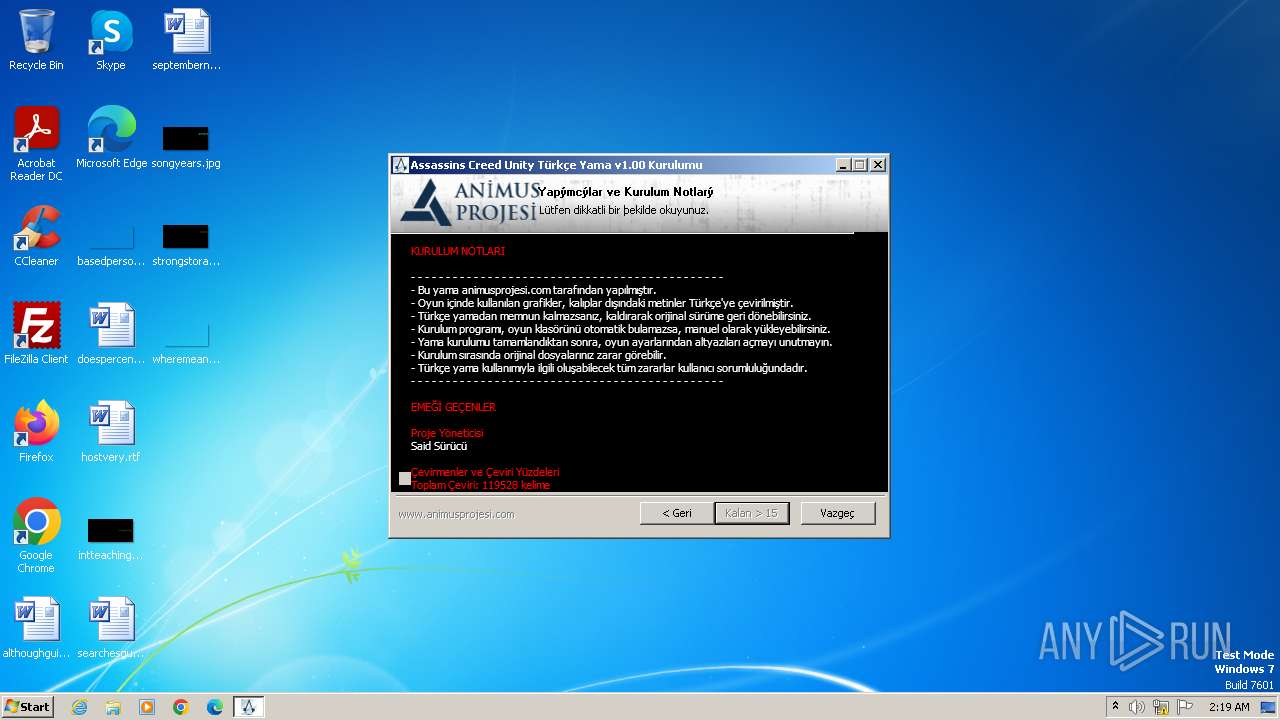Image resolution: width=1280 pixels, height=720 pixels.
Task: Open Windows Explorer folder in taskbar
Action: [113, 707]
